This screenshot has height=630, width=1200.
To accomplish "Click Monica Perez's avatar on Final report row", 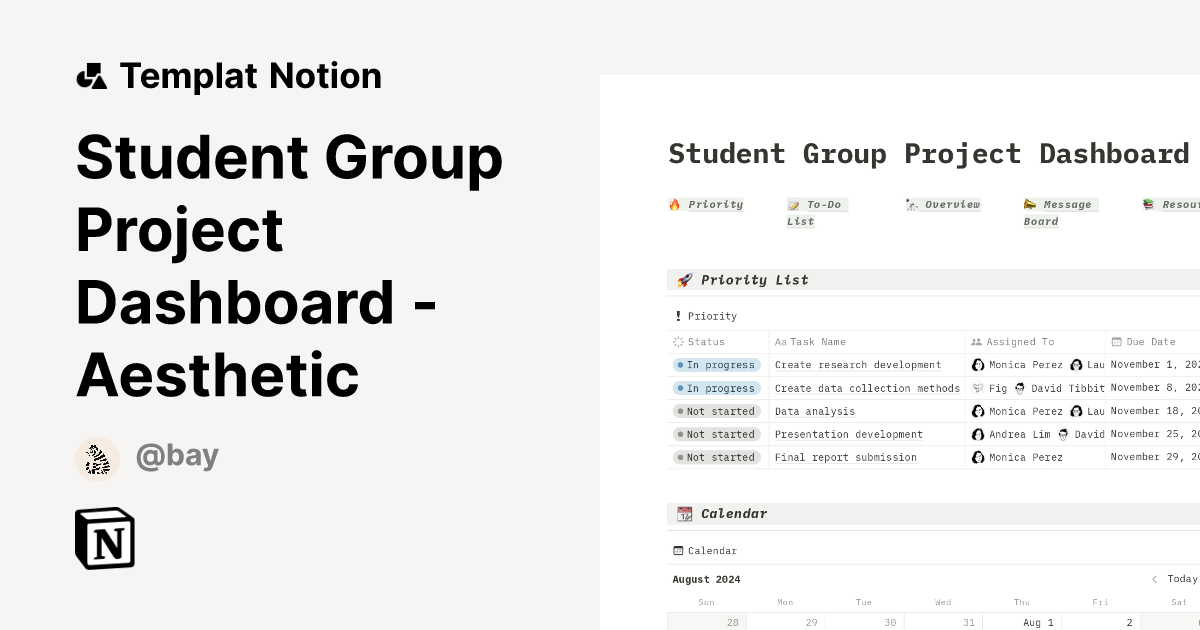I will point(978,457).
